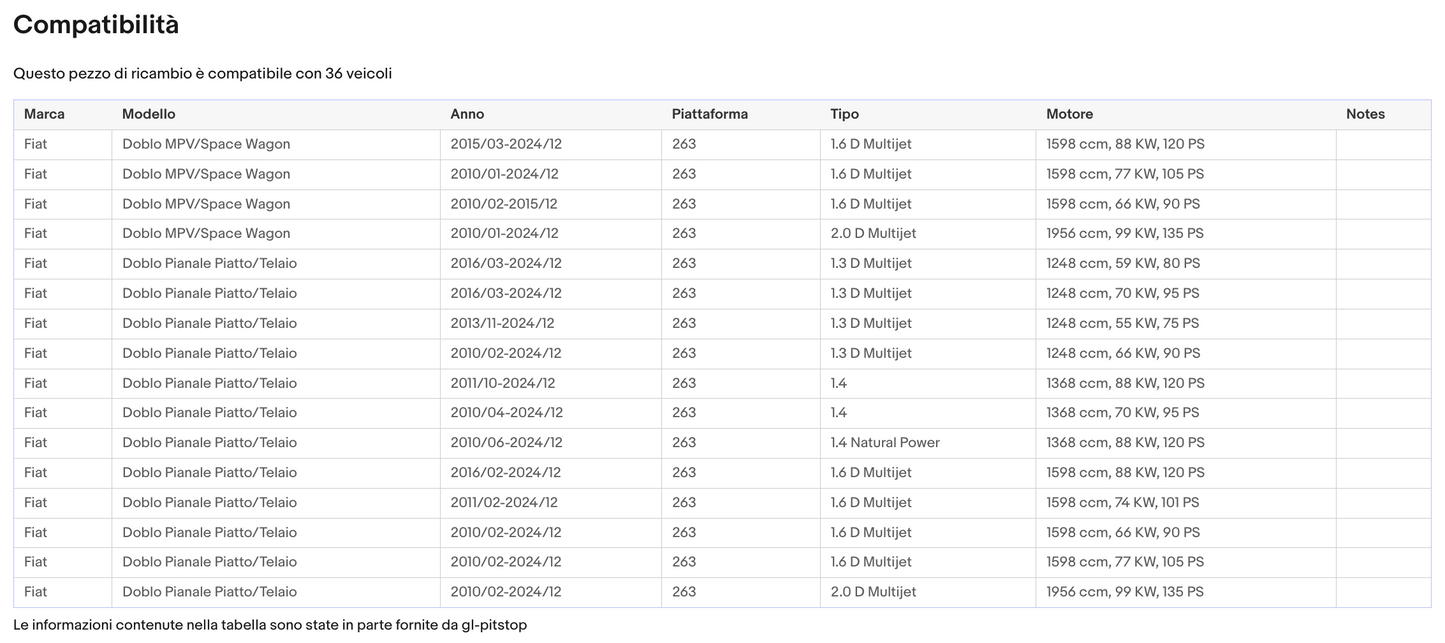
Task: Select the Modello column header
Action: (148, 114)
